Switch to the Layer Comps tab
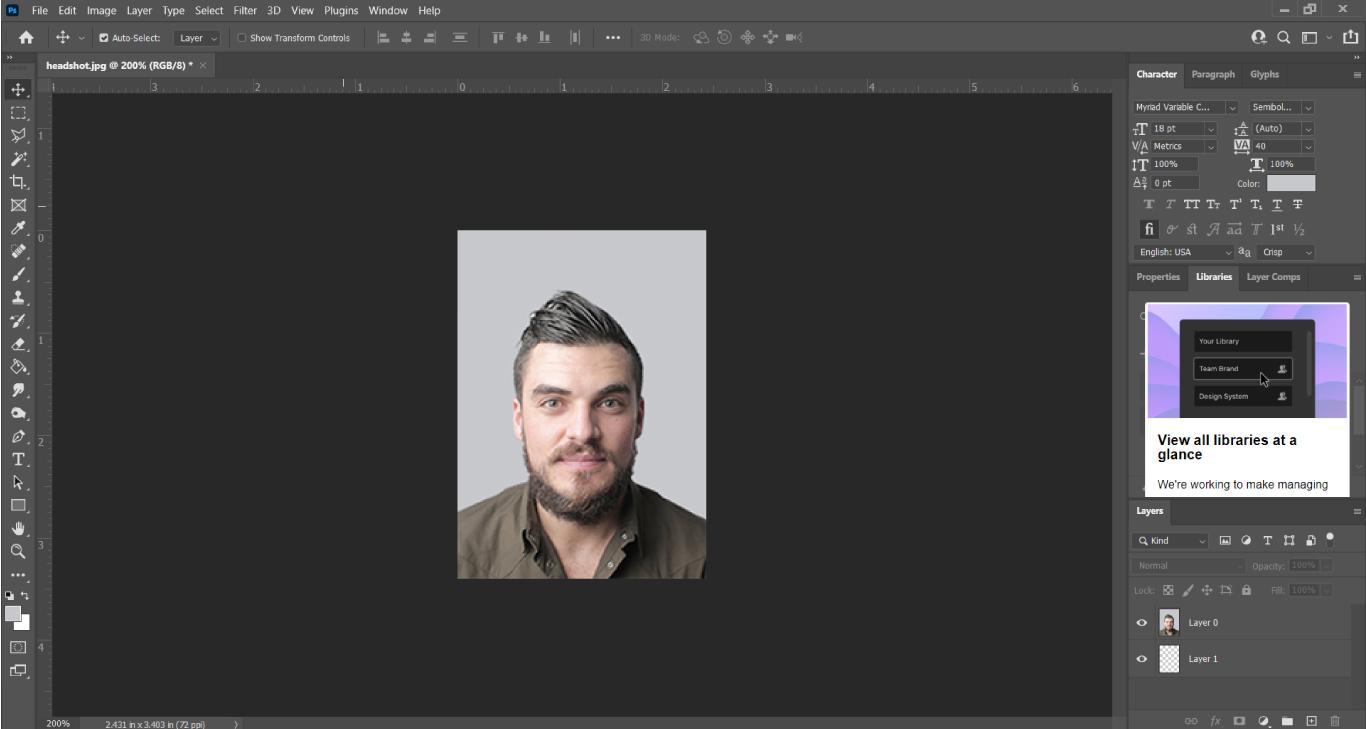1366x729 pixels. pos(1273,277)
